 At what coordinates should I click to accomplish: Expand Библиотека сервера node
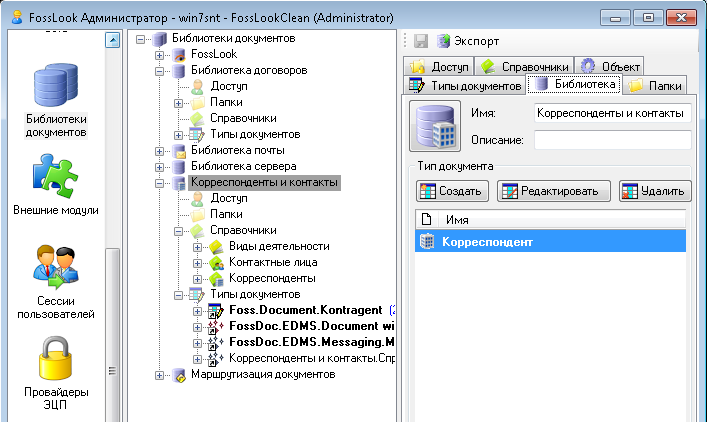pos(160,167)
